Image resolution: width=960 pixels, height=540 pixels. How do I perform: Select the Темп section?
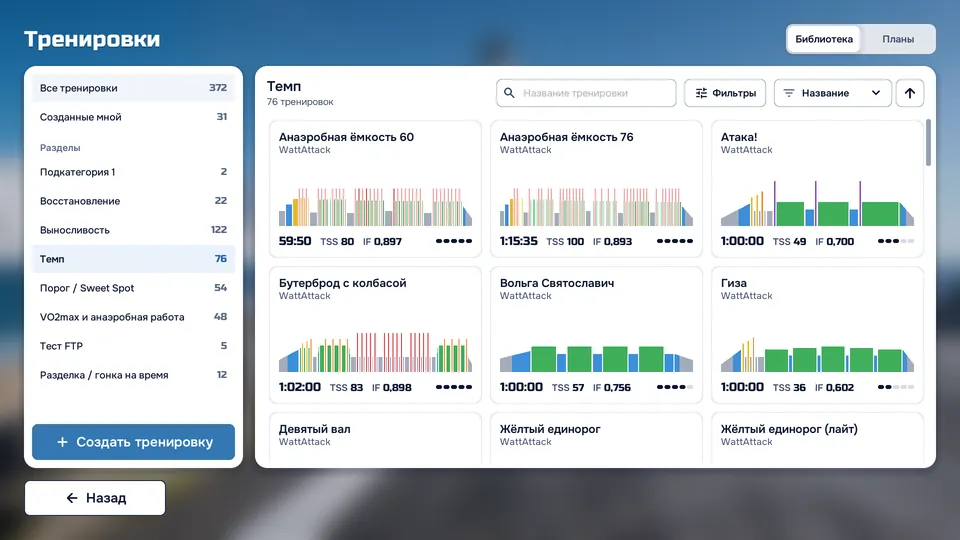[133, 258]
